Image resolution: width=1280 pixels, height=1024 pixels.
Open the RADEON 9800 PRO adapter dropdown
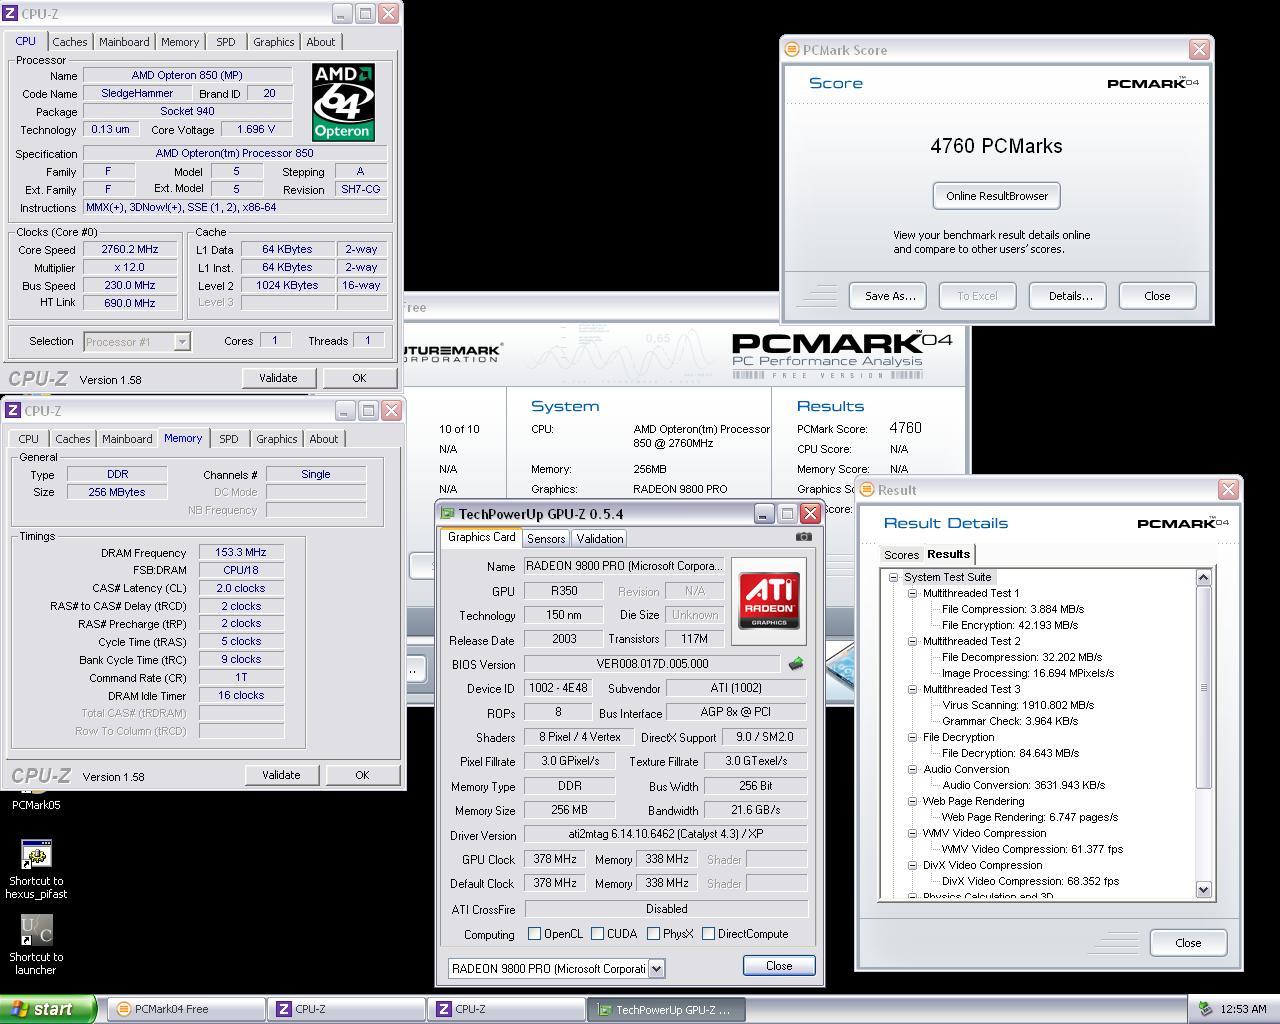pos(656,968)
